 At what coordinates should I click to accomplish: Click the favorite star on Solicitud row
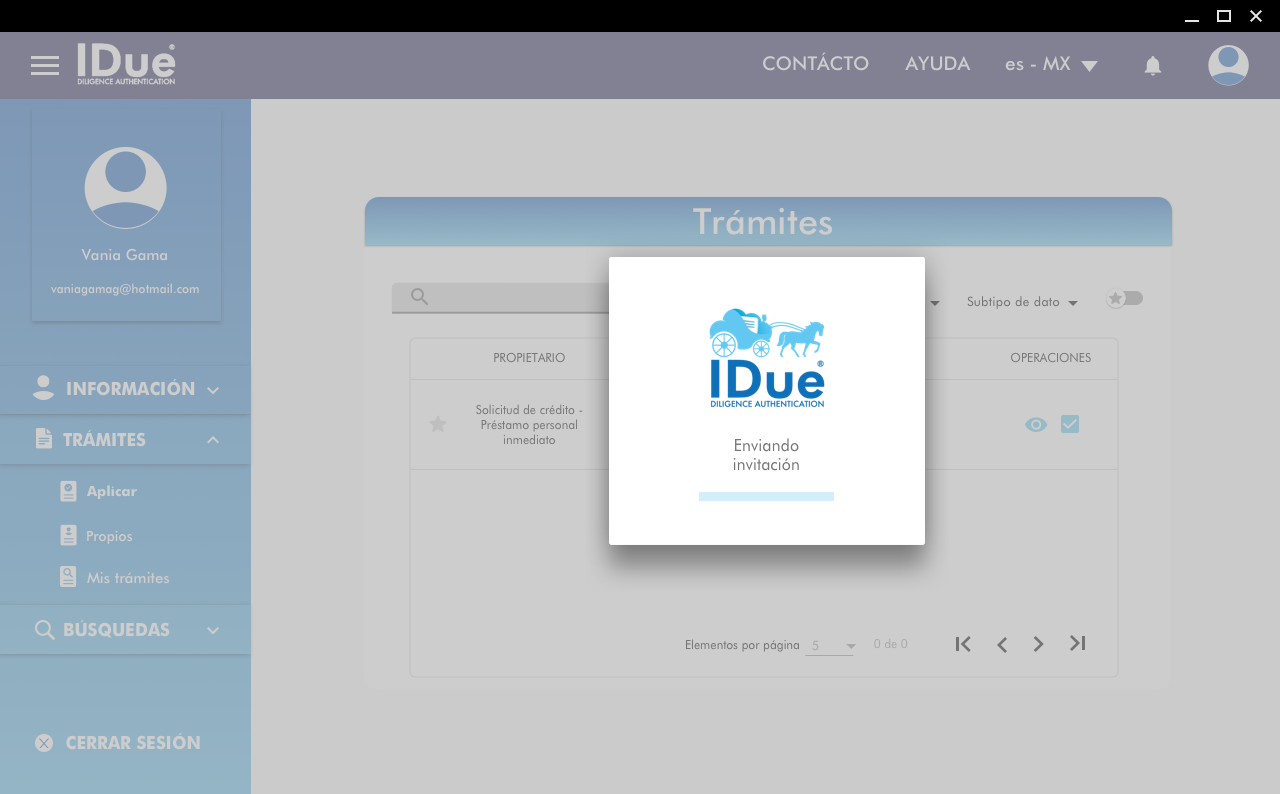pos(437,425)
